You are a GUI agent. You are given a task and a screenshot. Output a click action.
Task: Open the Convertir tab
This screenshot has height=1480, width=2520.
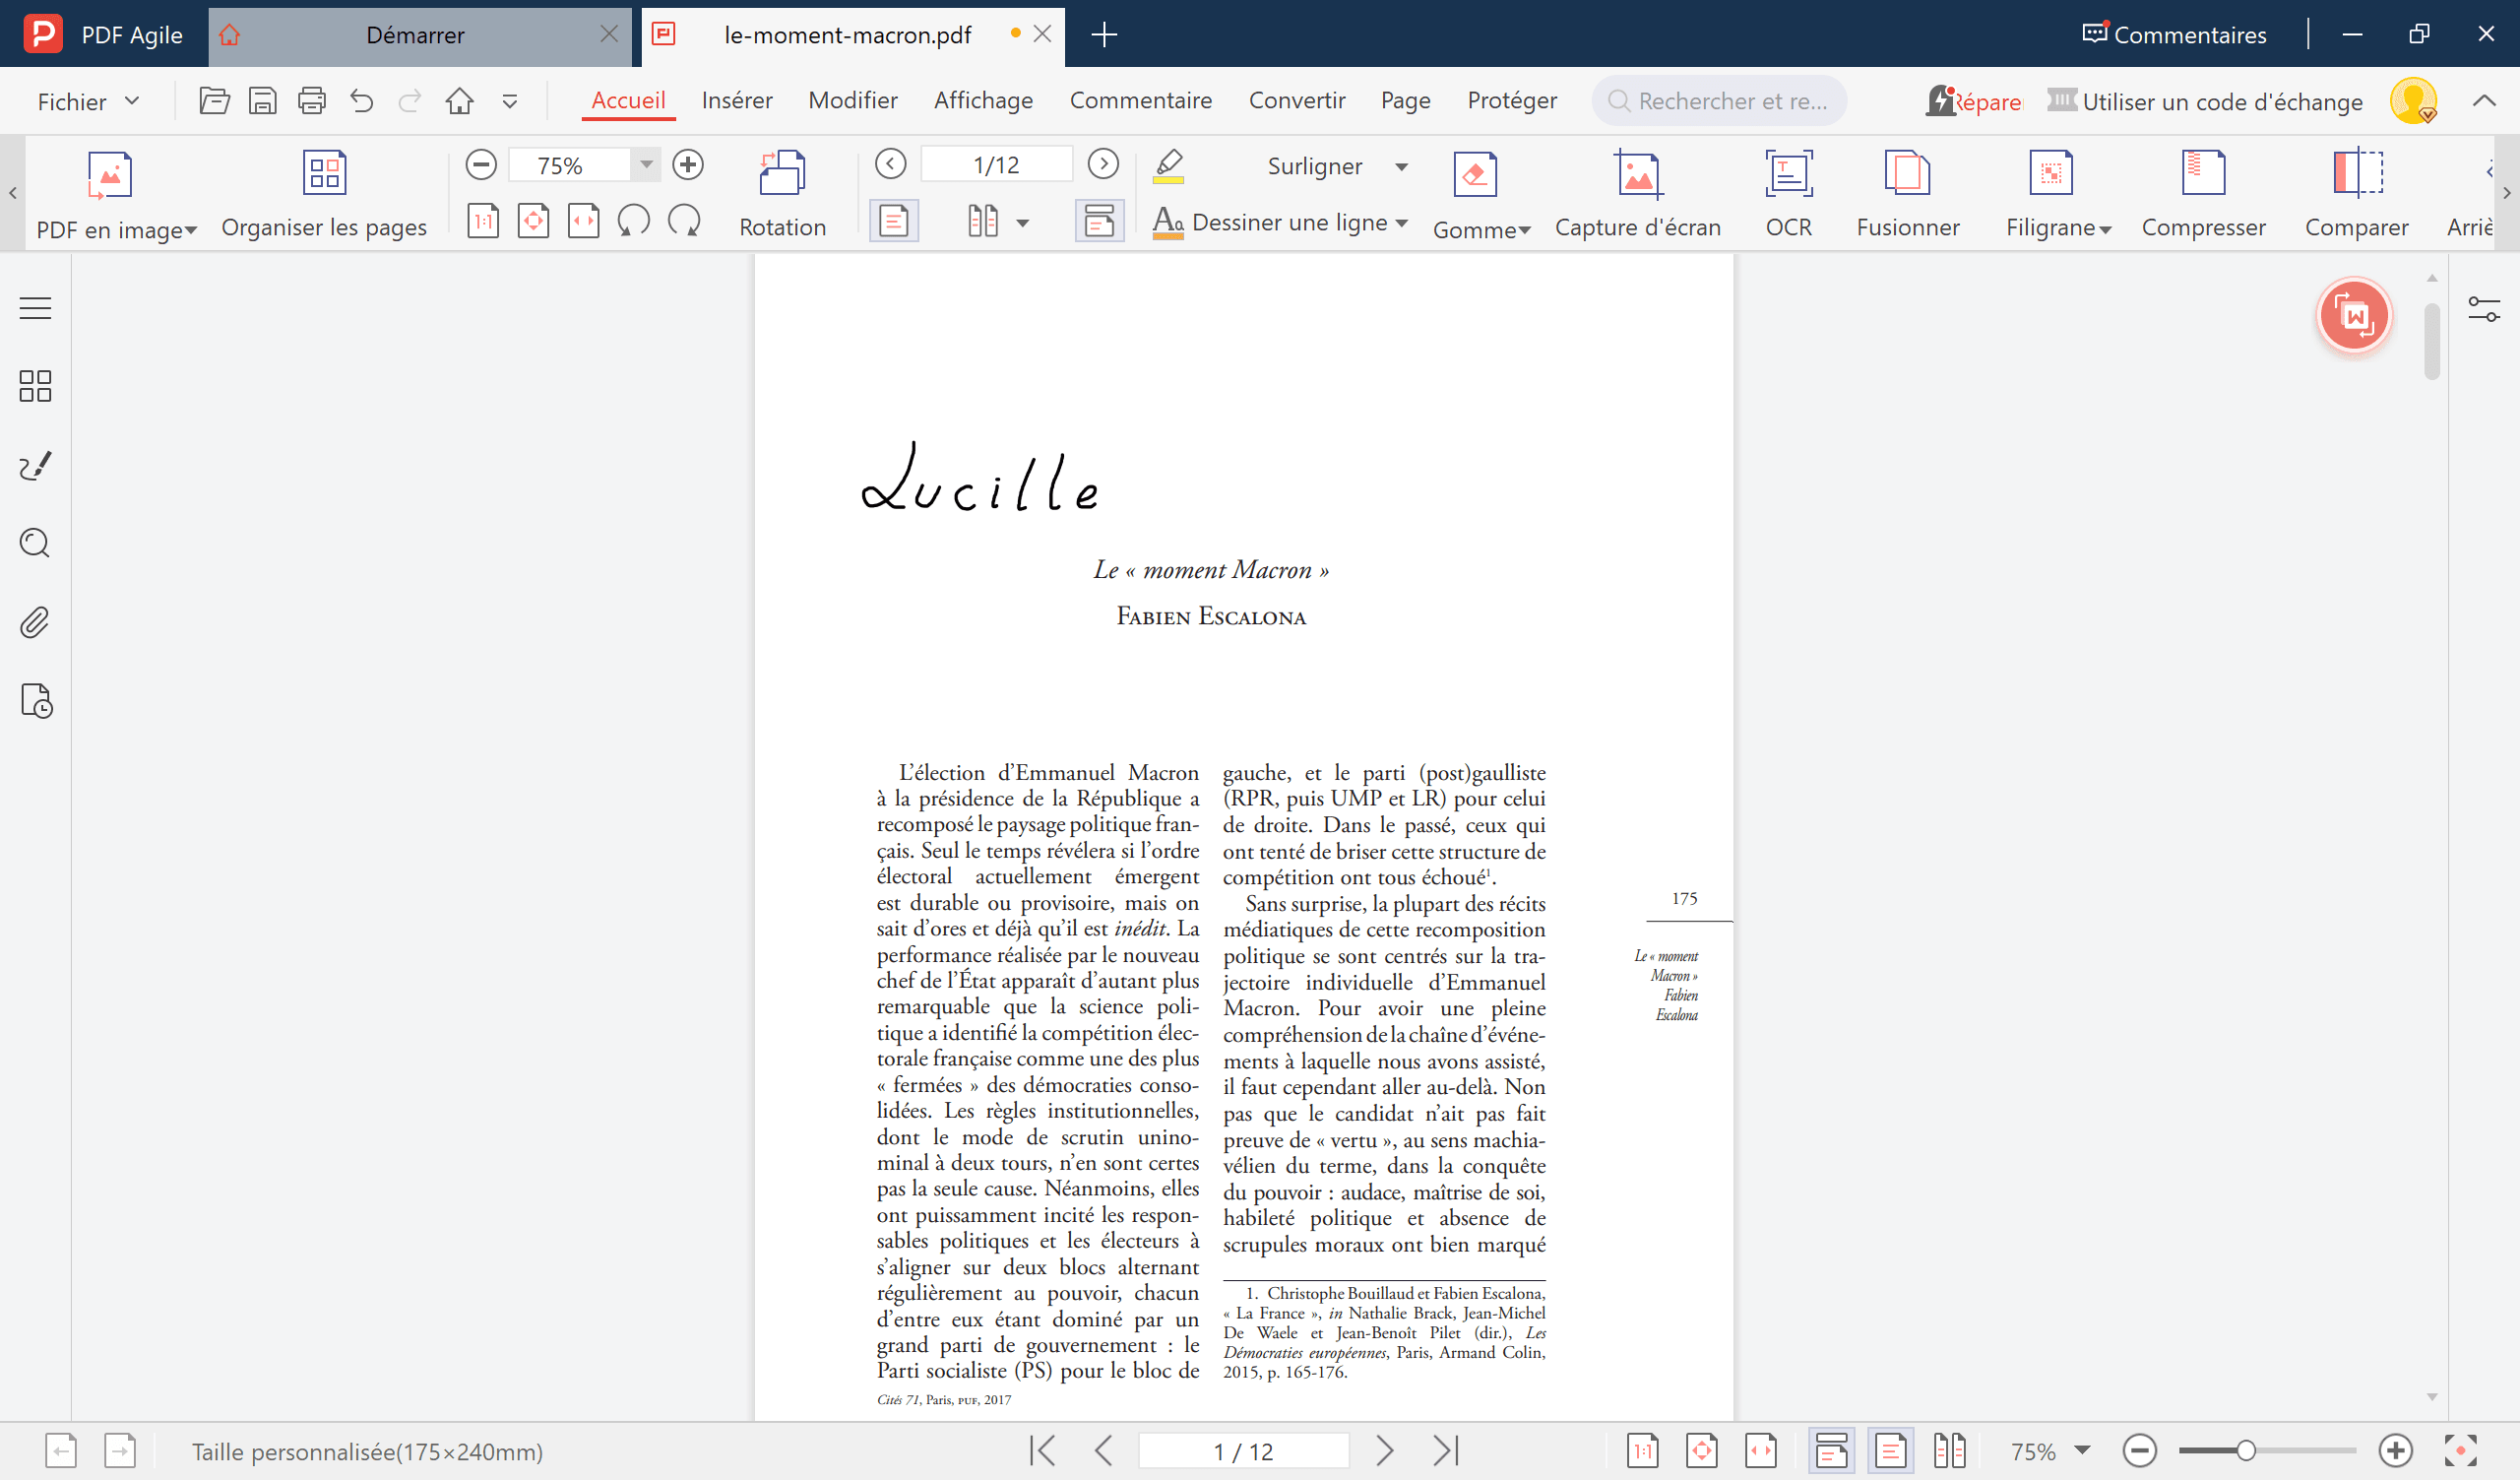[1296, 101]
